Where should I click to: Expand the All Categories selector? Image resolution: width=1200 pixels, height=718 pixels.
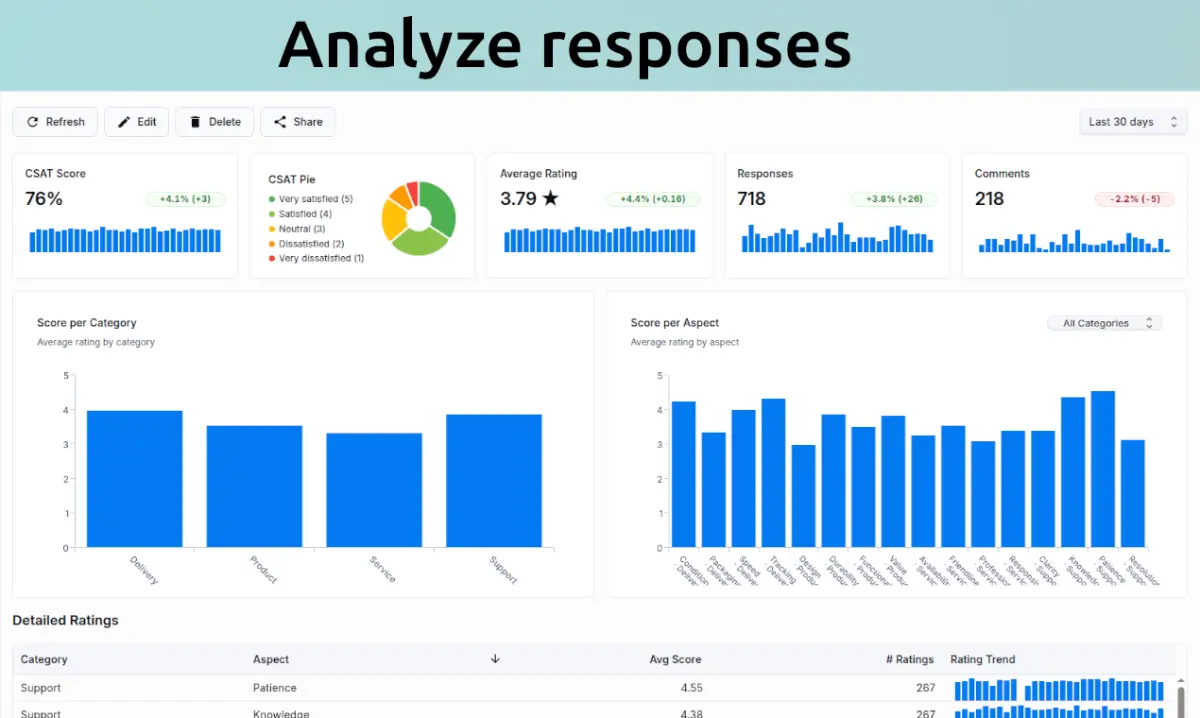point(1103,323)
